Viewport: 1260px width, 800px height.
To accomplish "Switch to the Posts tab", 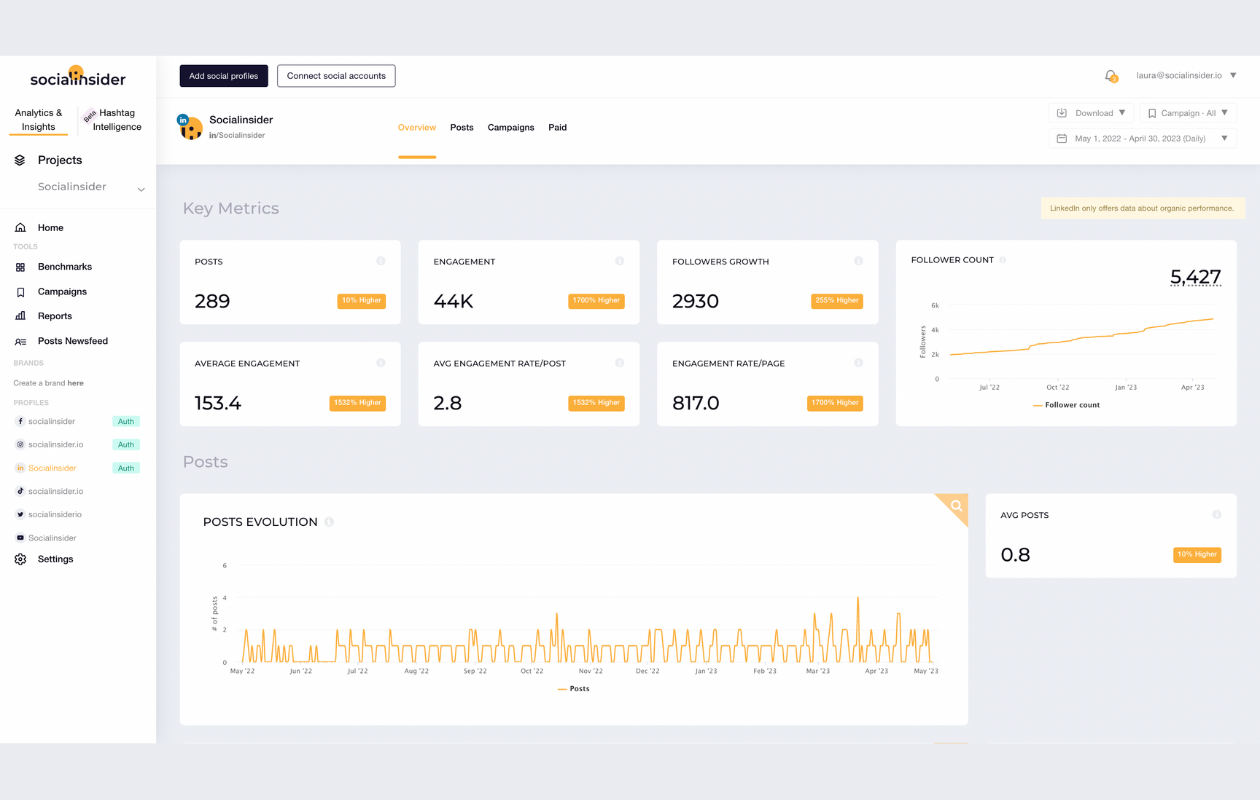I will [x=462, y=128].
